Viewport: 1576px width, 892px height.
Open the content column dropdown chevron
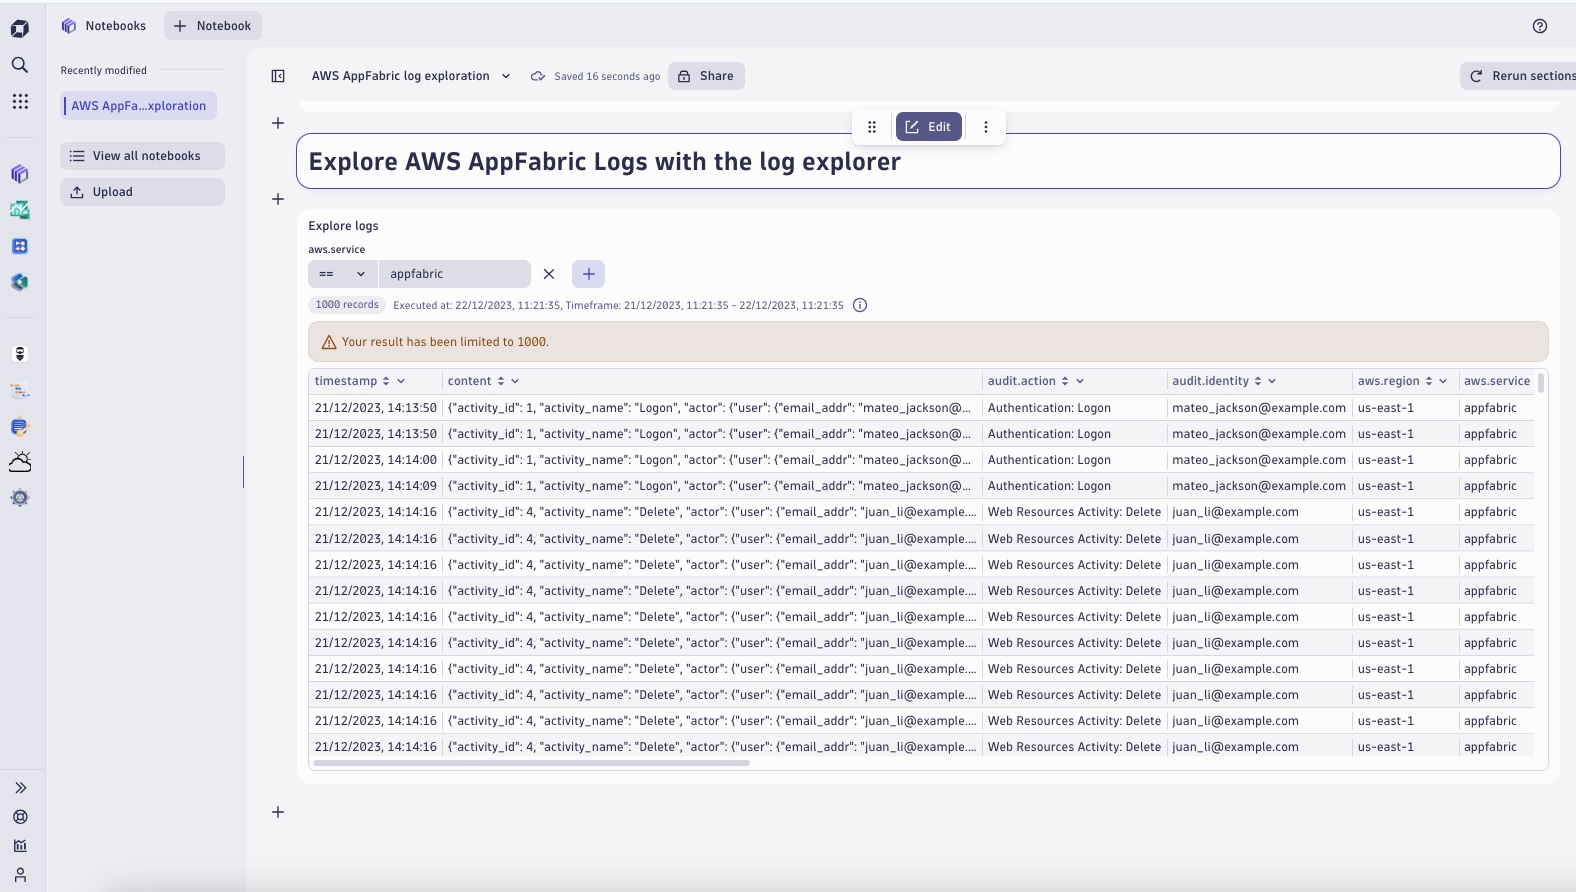(x=515, y=381)
